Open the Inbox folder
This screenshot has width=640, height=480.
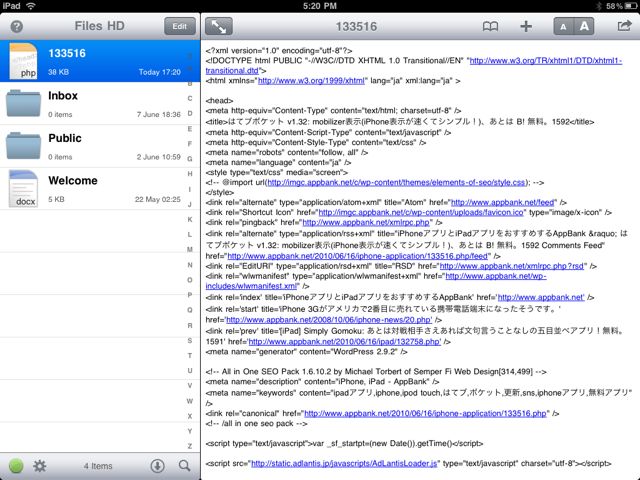[x=100, y=104]
